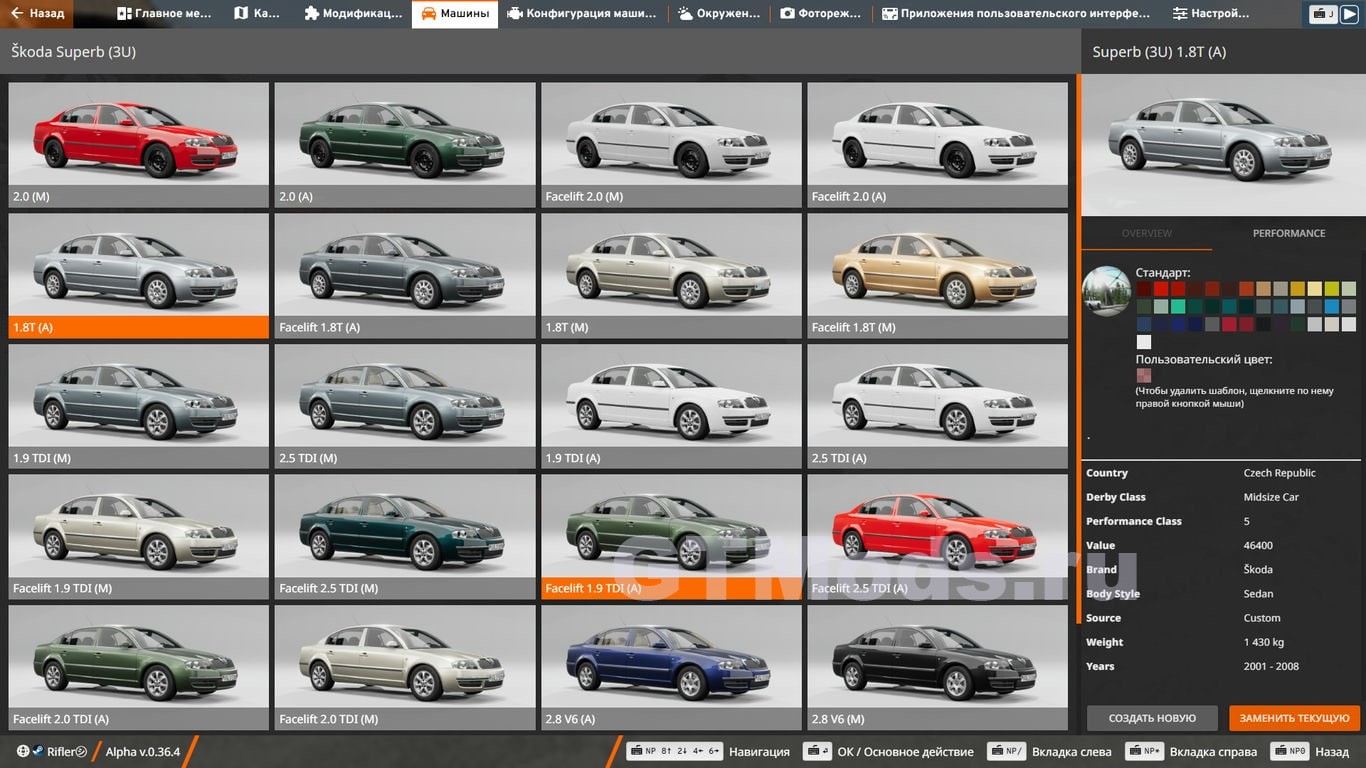Click the Škoda Superb (3U) heading
This screenshot has height=768, width=1366.
pyautogui.click(x=74, y=52)
